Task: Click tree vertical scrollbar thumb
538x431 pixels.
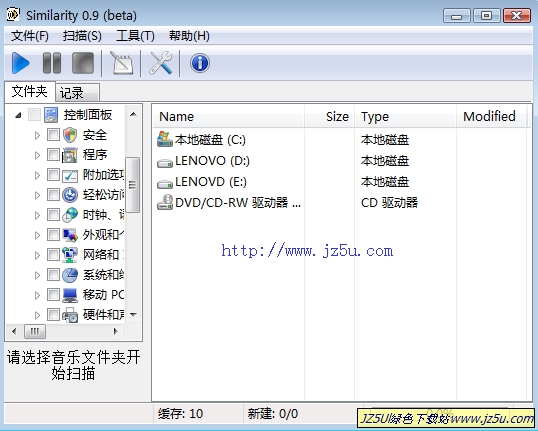Action: point(132,185)
